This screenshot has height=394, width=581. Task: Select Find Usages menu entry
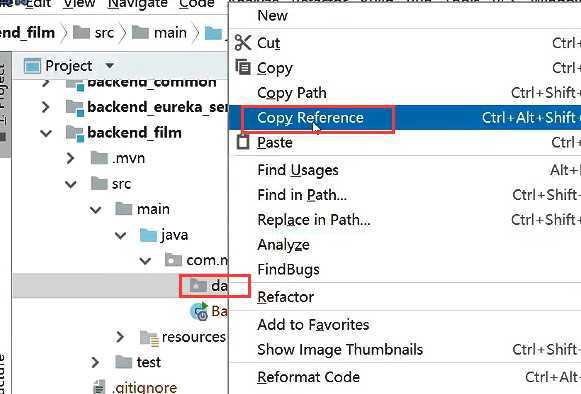coord(298,170)
